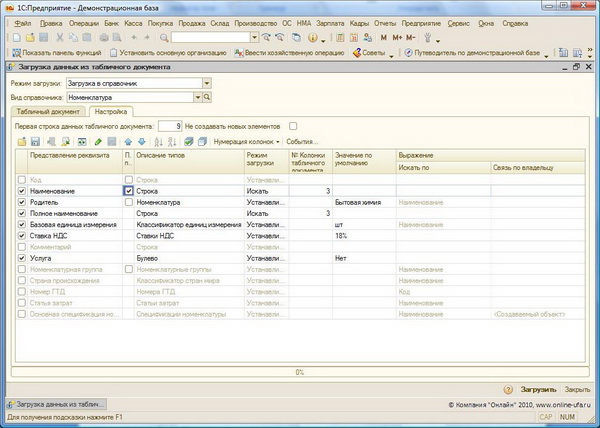The height and width of the screenshot is (428, 600).
Task: Click the check all rows icon
Action: tap(188, 142)
